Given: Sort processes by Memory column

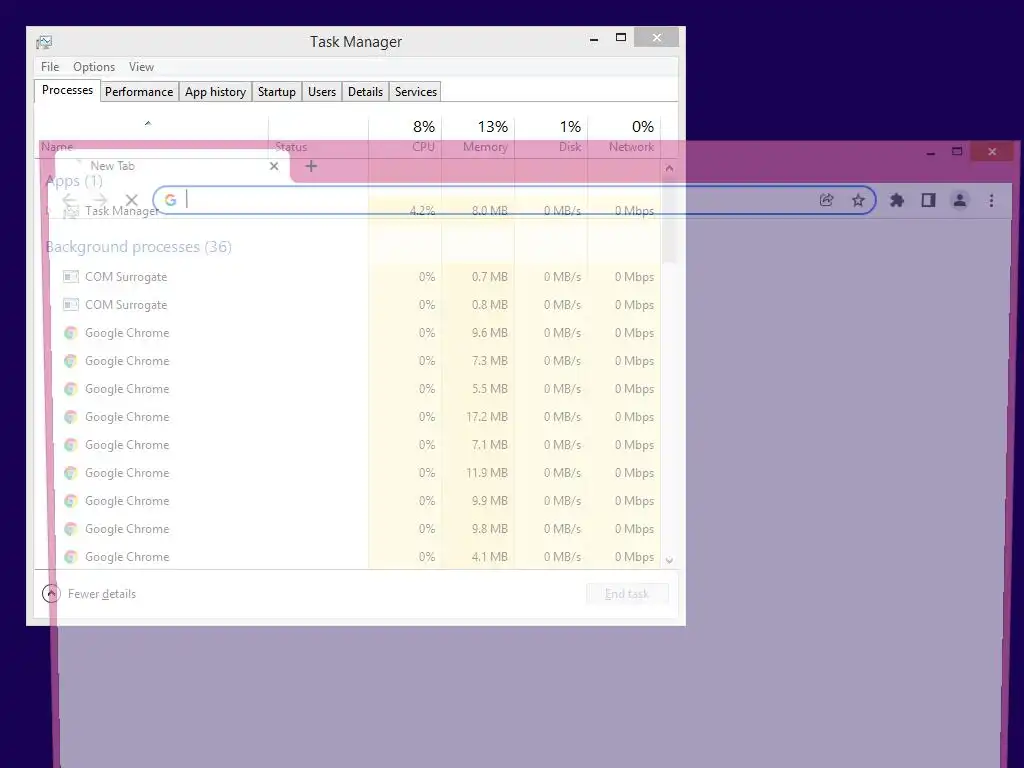Looking at the screenshot, I should coord(479,136).
